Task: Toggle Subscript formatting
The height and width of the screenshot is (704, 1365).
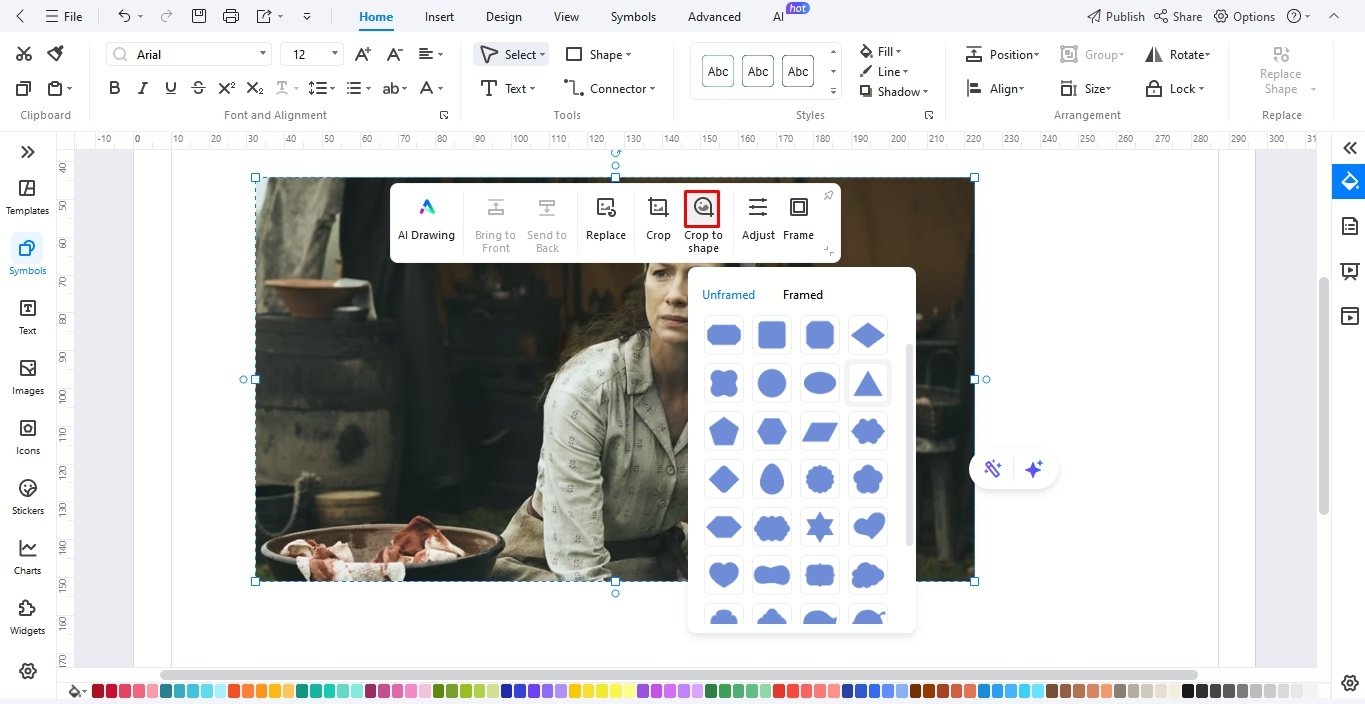Action: pyautogui.click(x=255, y=88)
